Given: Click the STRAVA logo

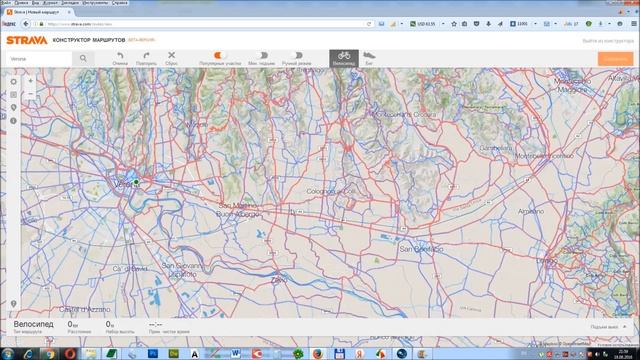Looking at the screenshot, I should click(x=27, y=40).
